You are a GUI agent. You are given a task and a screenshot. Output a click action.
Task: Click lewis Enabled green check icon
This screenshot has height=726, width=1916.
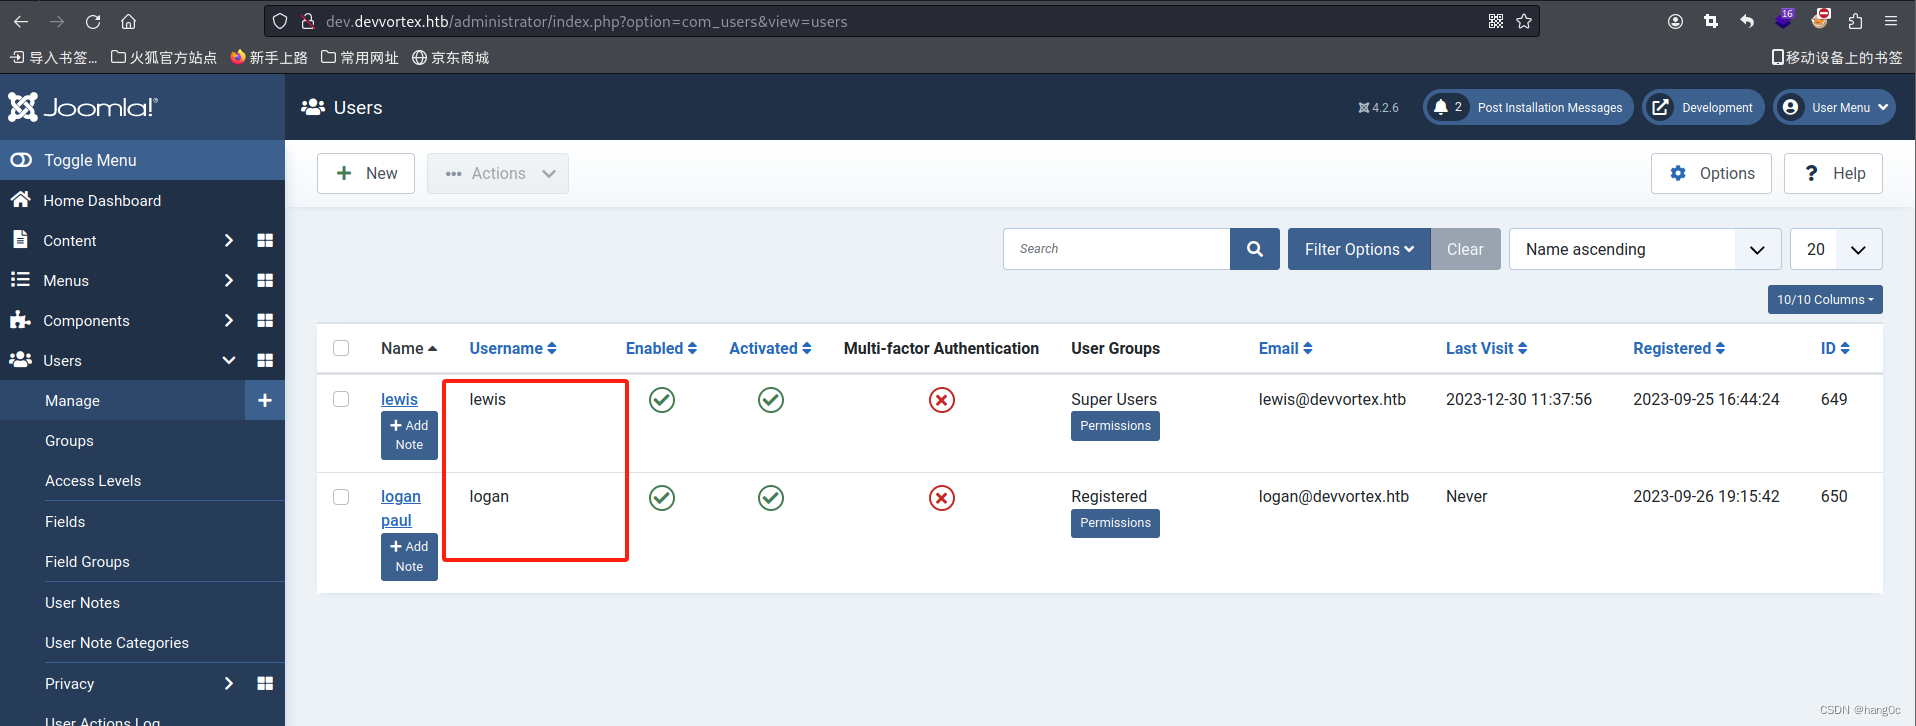pos(662,400)
